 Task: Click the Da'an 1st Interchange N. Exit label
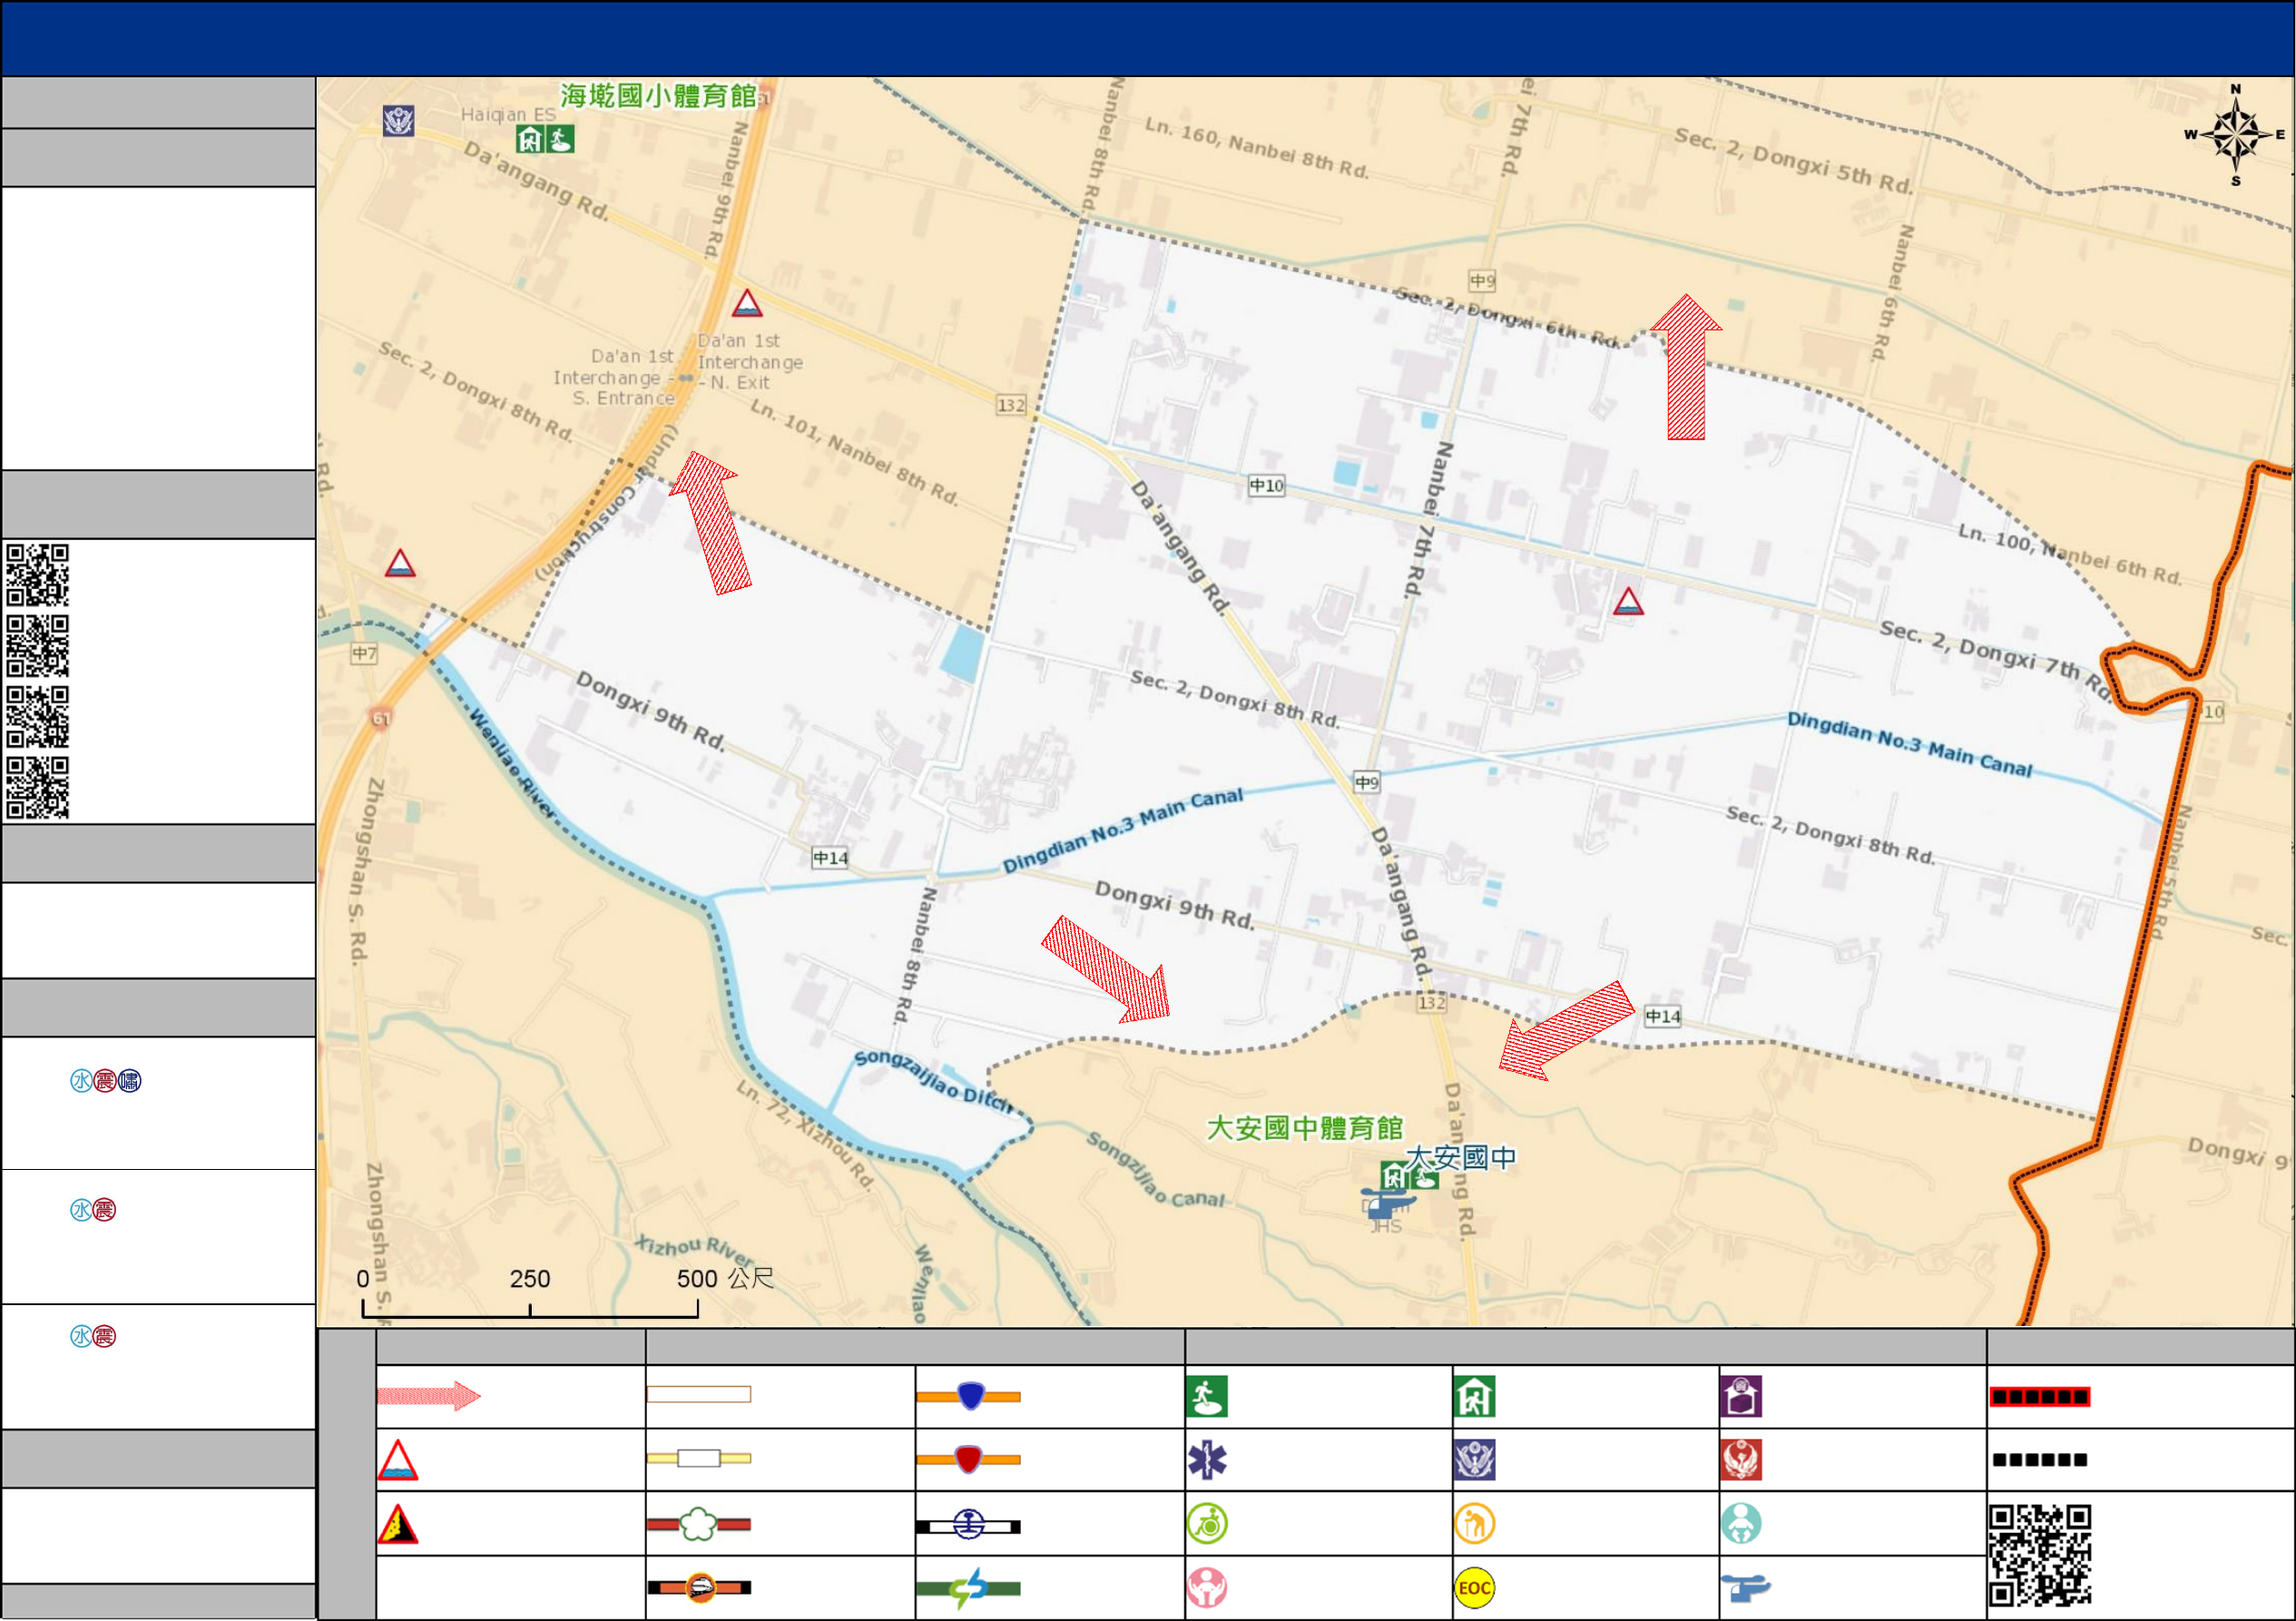point(749,362)
